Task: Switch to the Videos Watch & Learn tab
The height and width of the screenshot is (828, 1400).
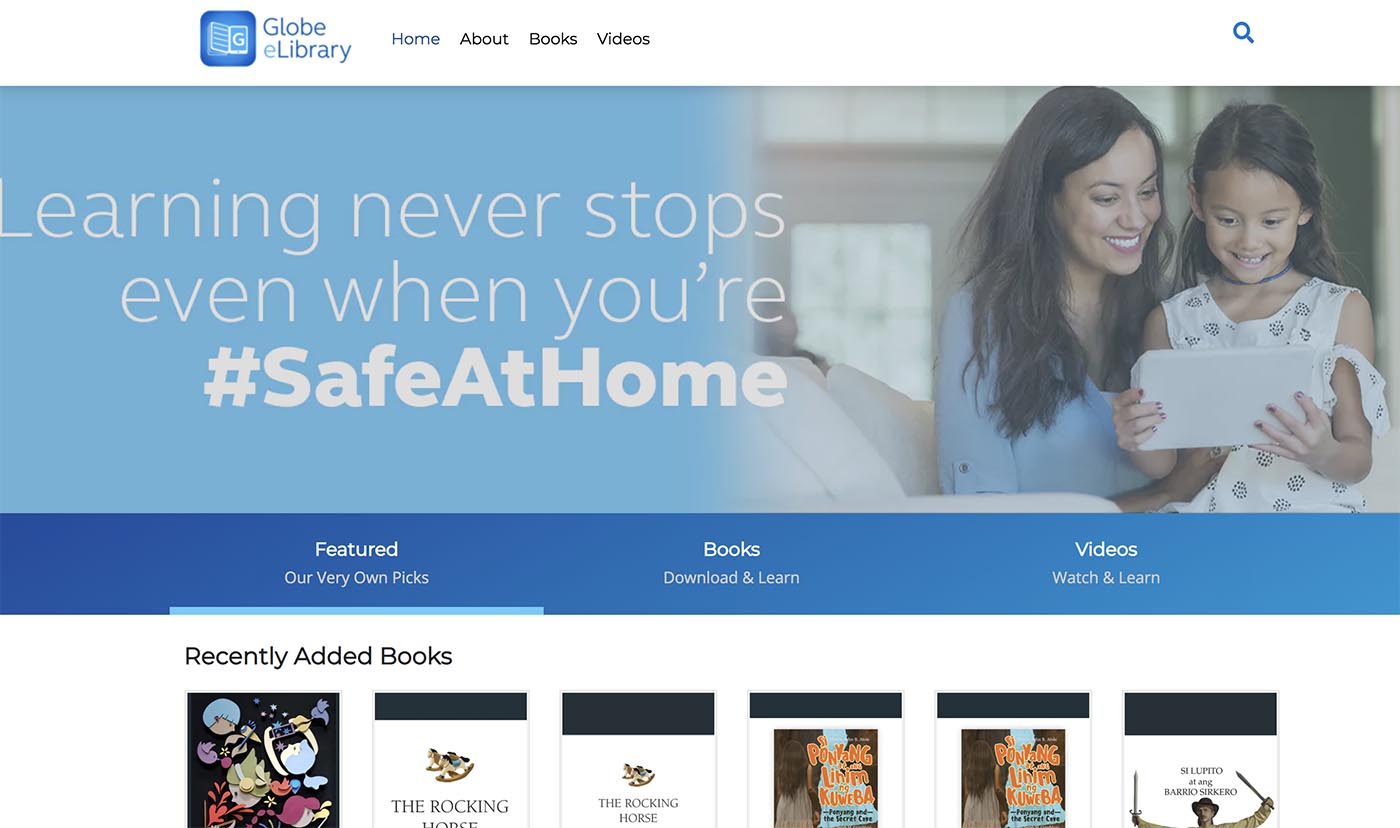Action: 1106,563
